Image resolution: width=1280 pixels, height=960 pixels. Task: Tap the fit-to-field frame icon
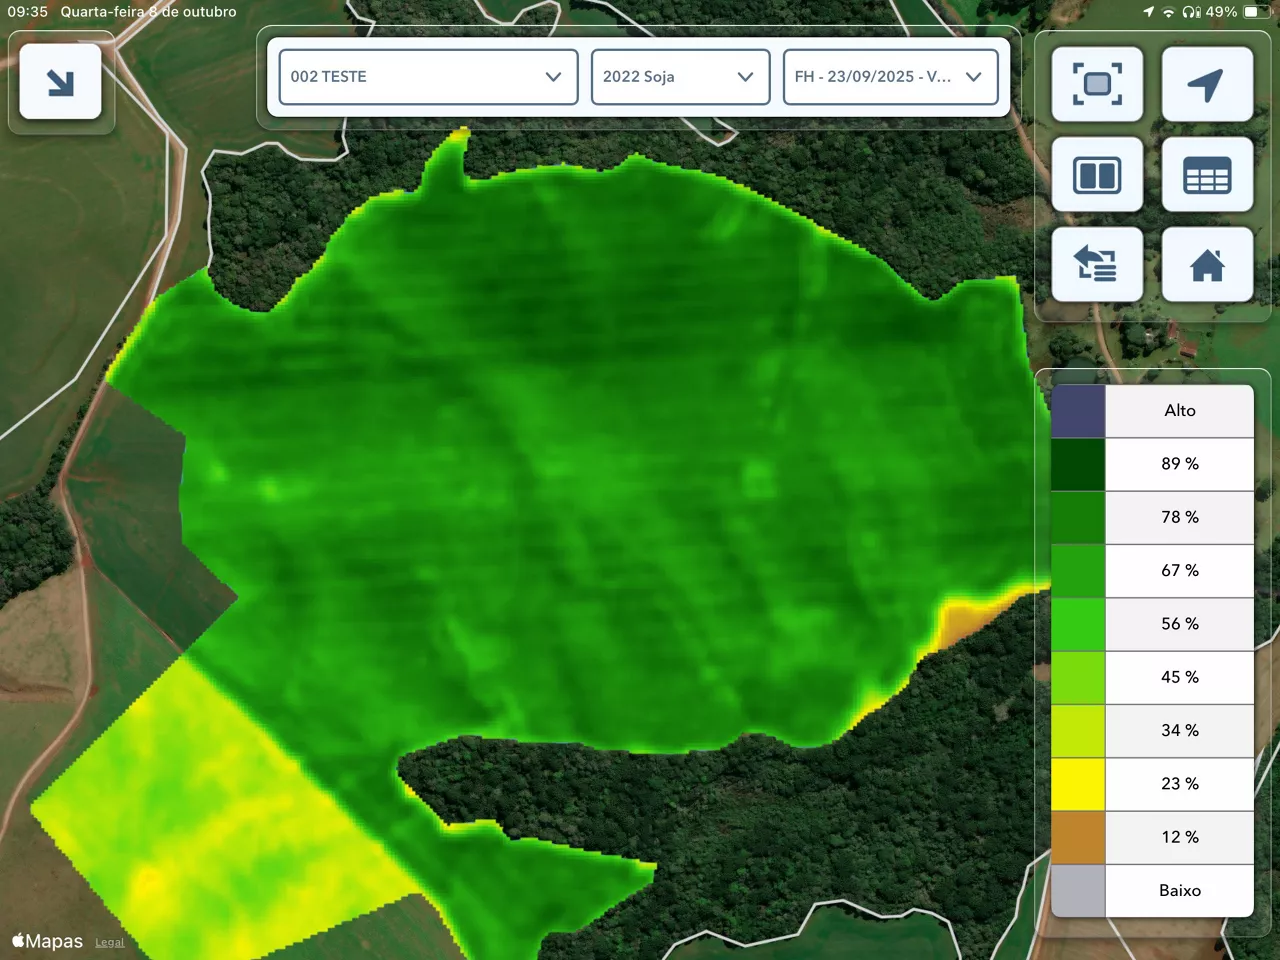(1097, 84)
